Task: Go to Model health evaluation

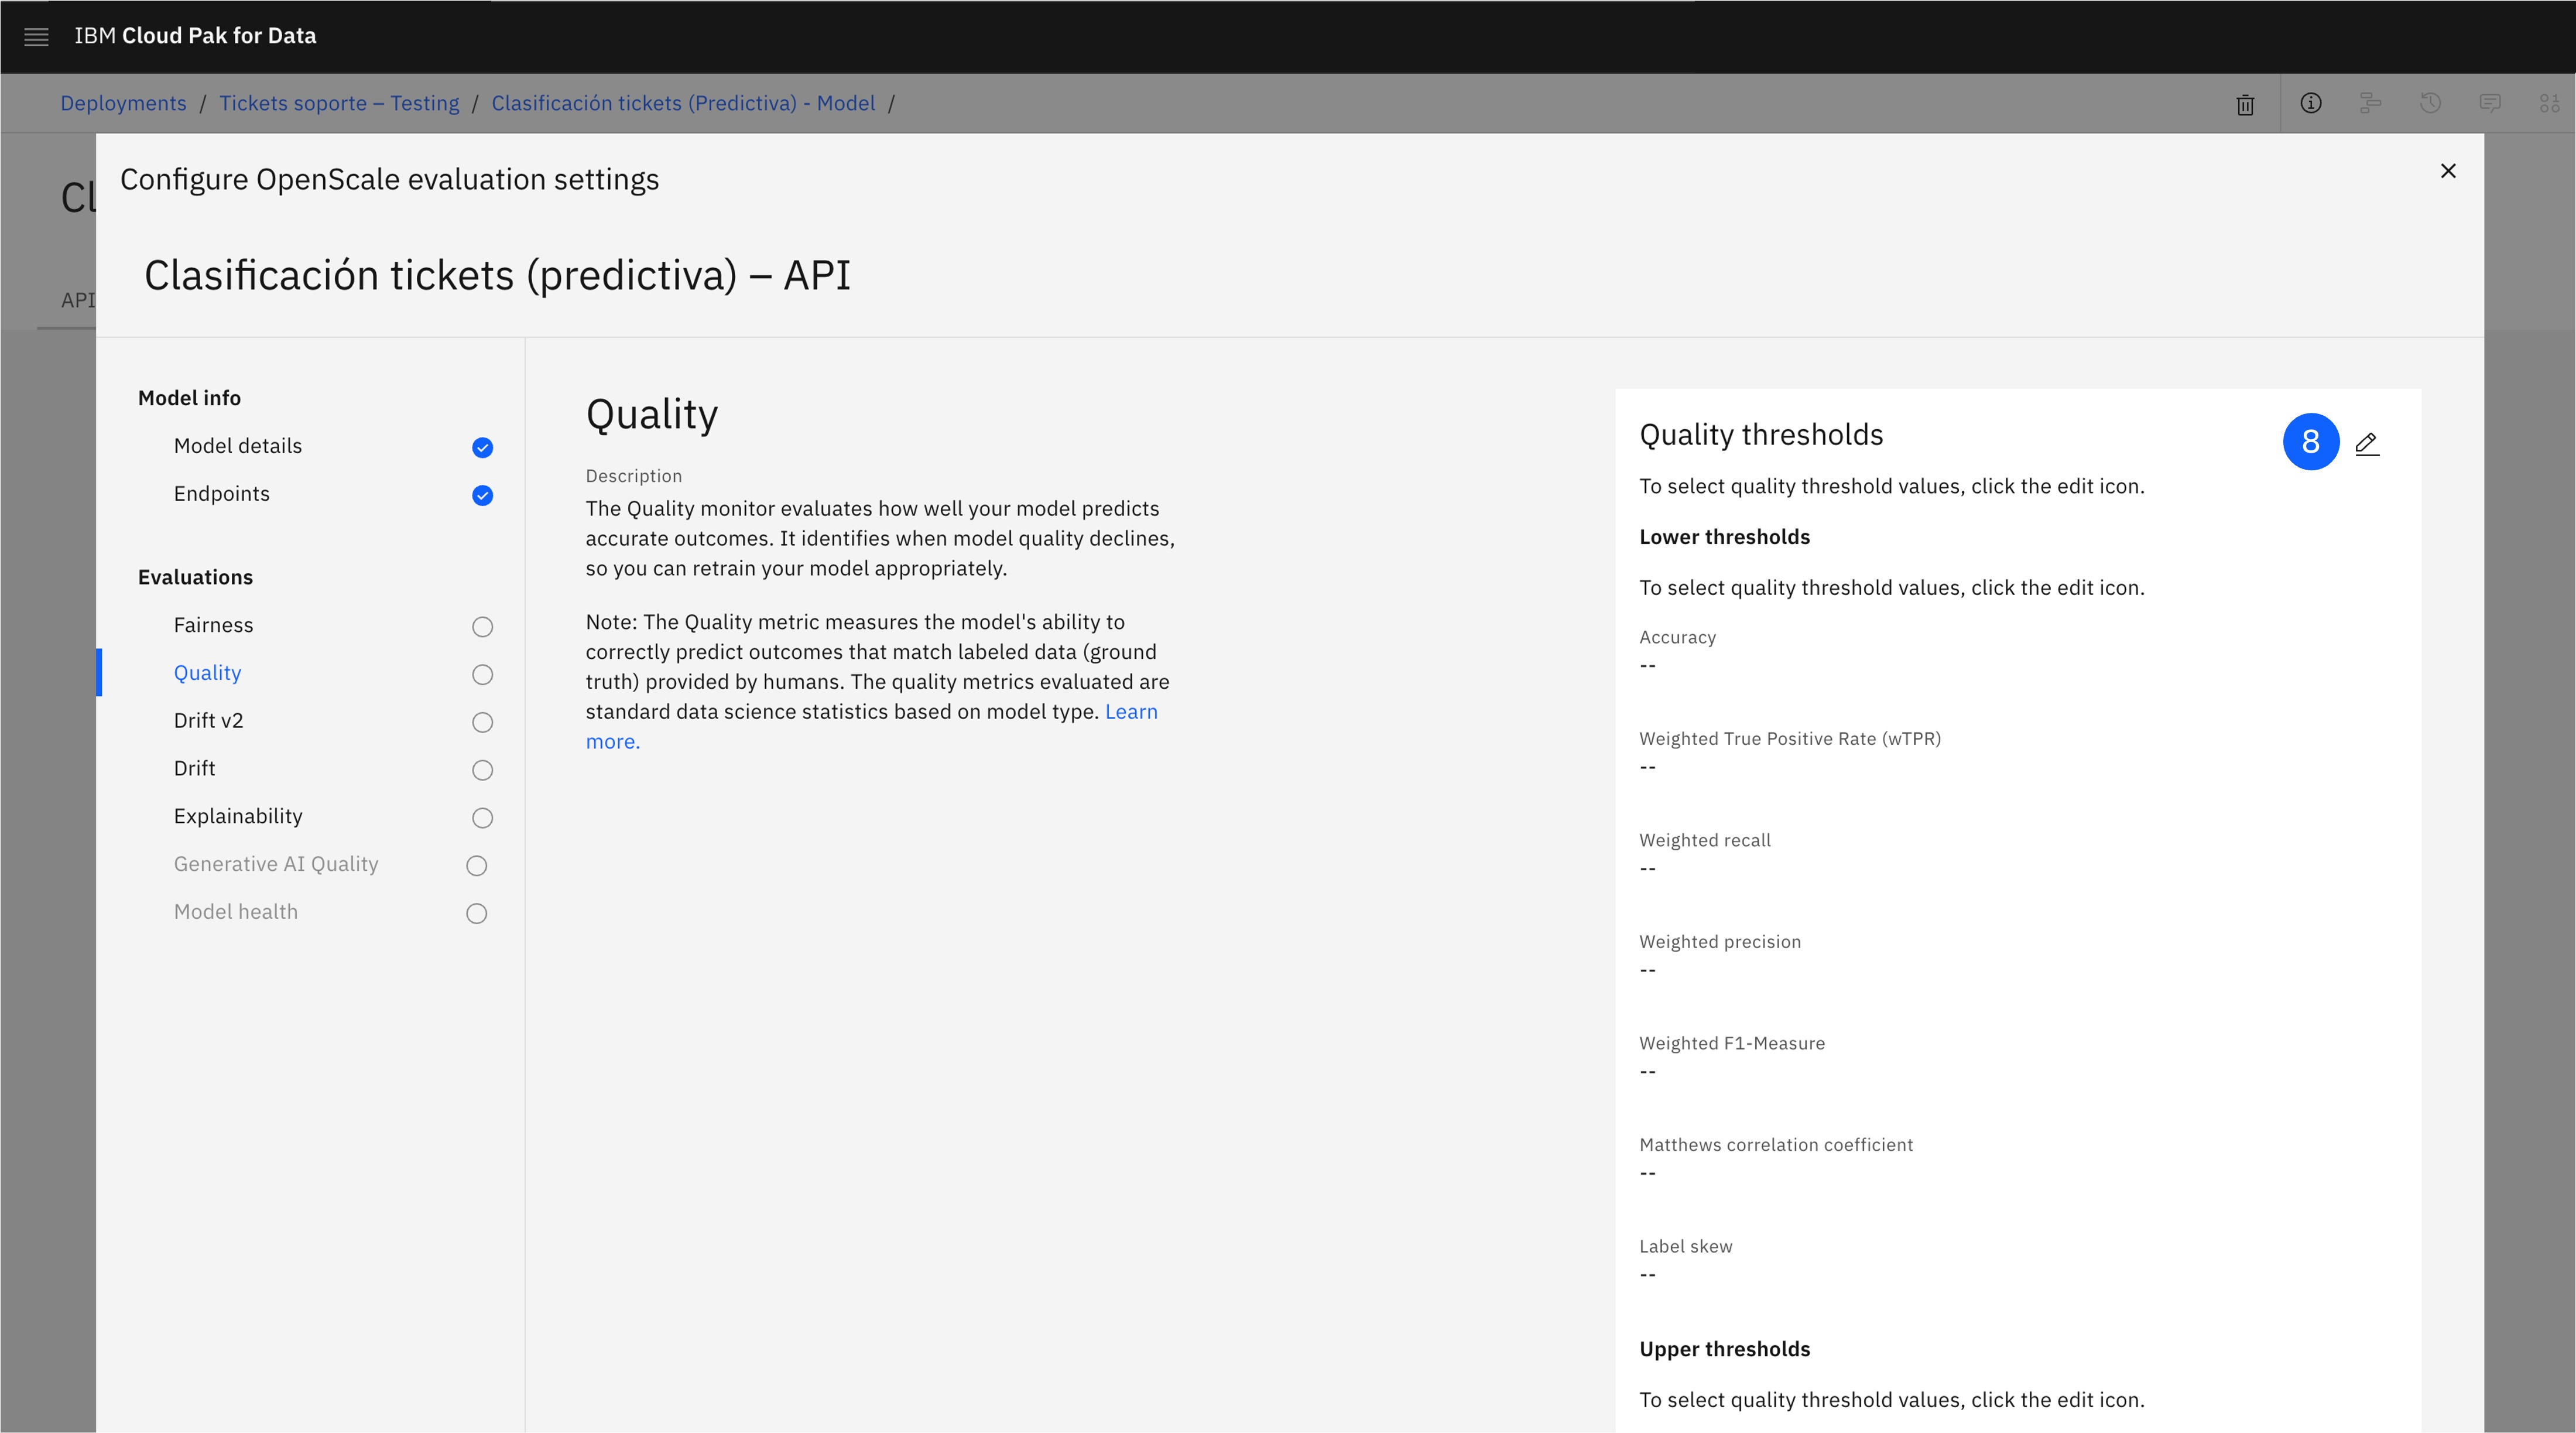Action: coord(236,912)
